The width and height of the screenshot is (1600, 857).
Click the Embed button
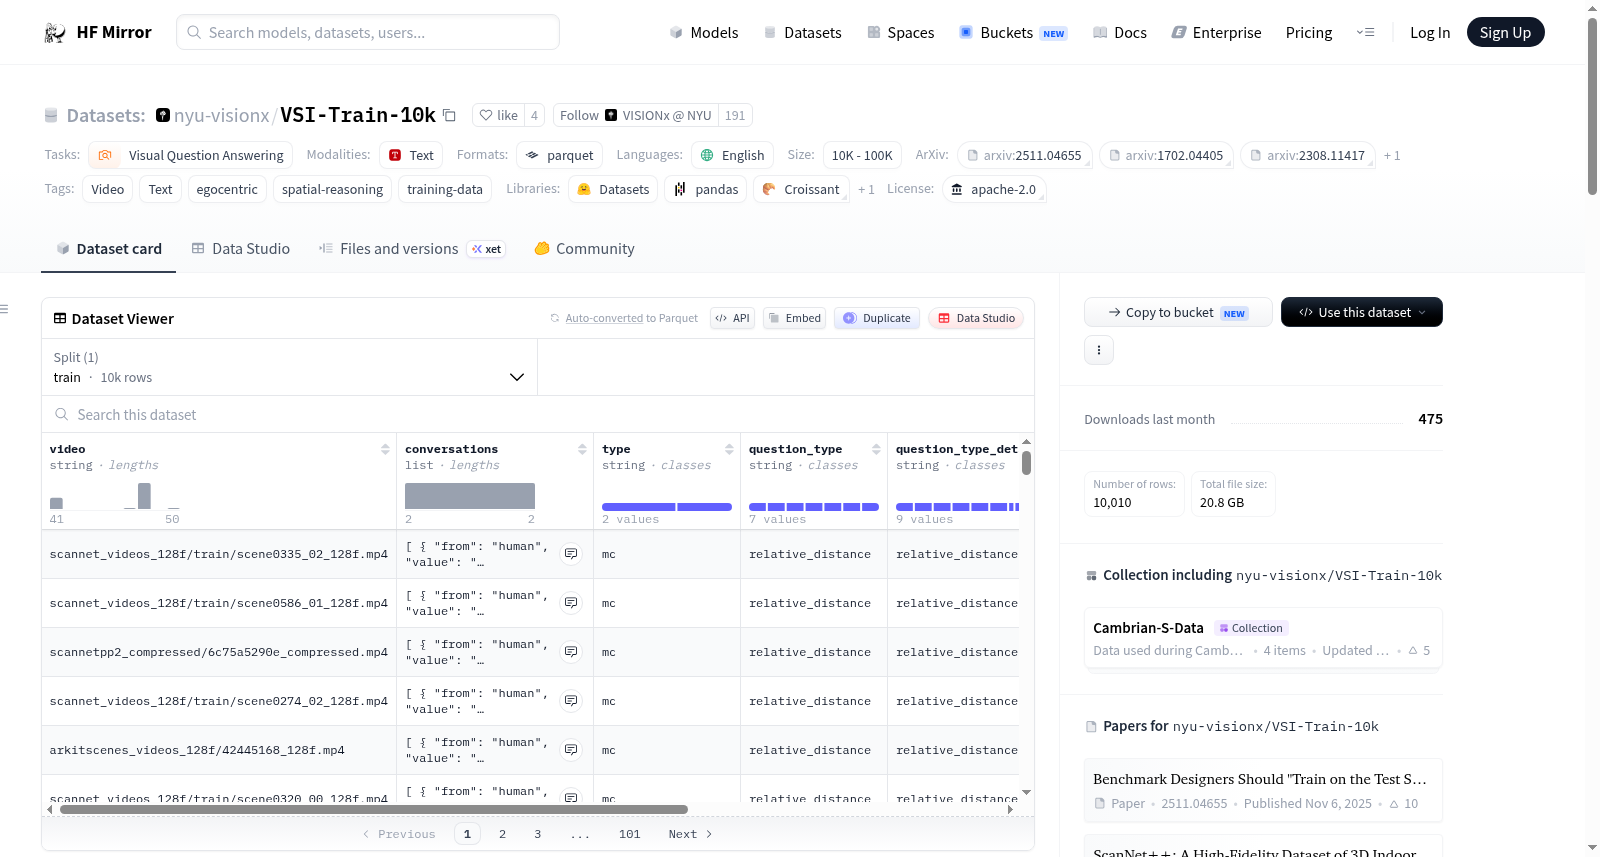[x=794, y=318]
